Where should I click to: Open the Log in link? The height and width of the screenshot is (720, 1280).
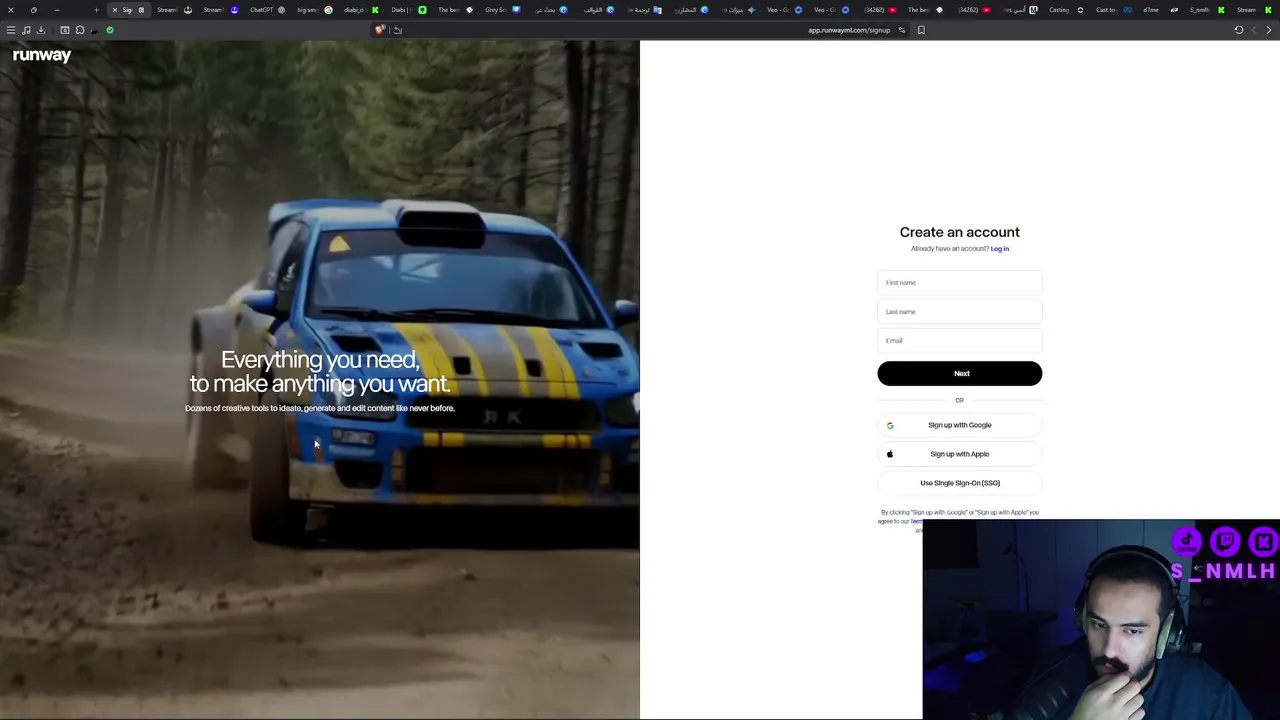(999, 249)
